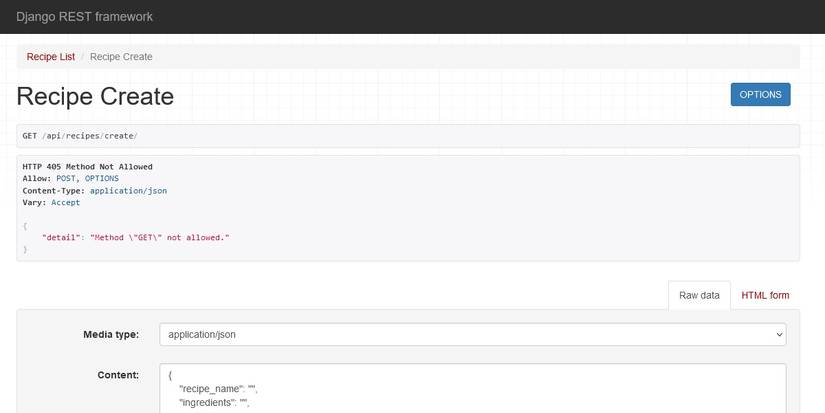Click the "detail" error message in response
Screen dimensions: 825x413
tap(136, 237)
